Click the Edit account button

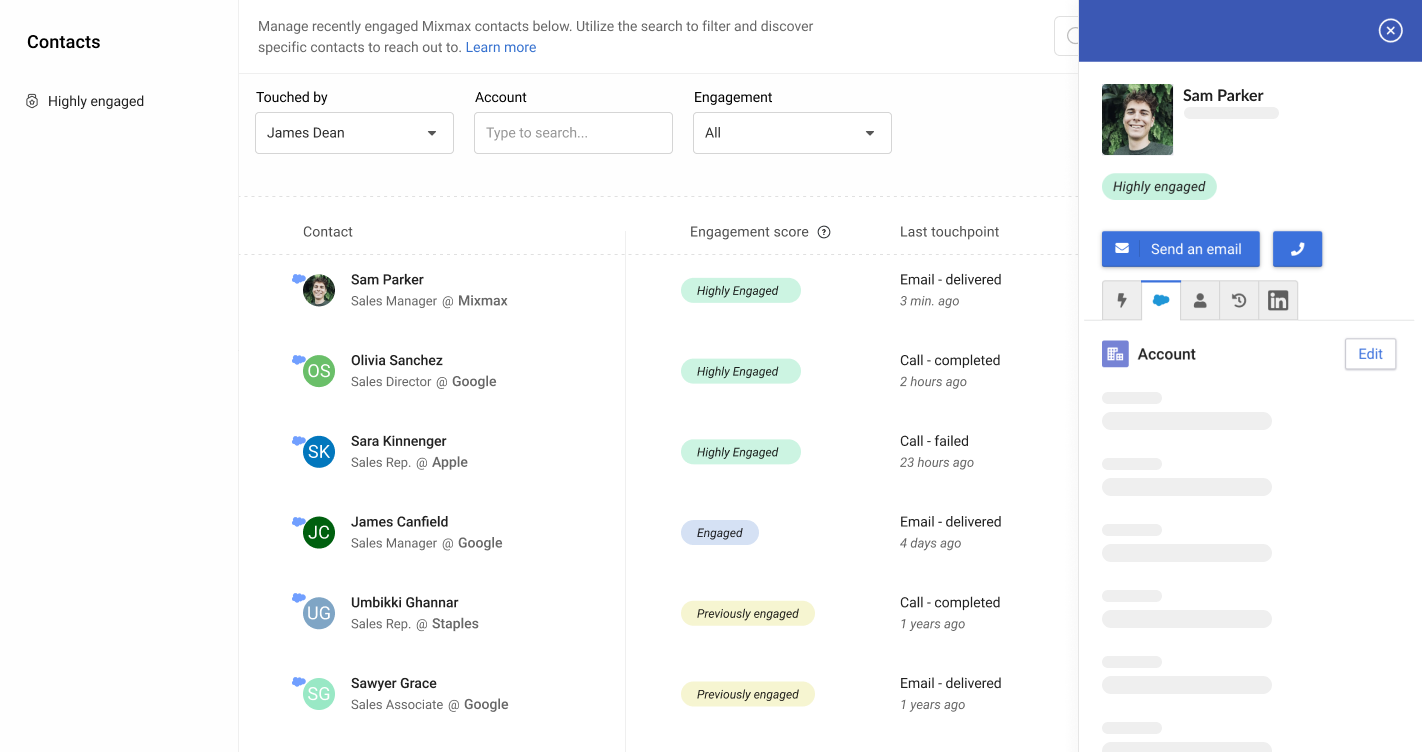[x=1370, y=354]
